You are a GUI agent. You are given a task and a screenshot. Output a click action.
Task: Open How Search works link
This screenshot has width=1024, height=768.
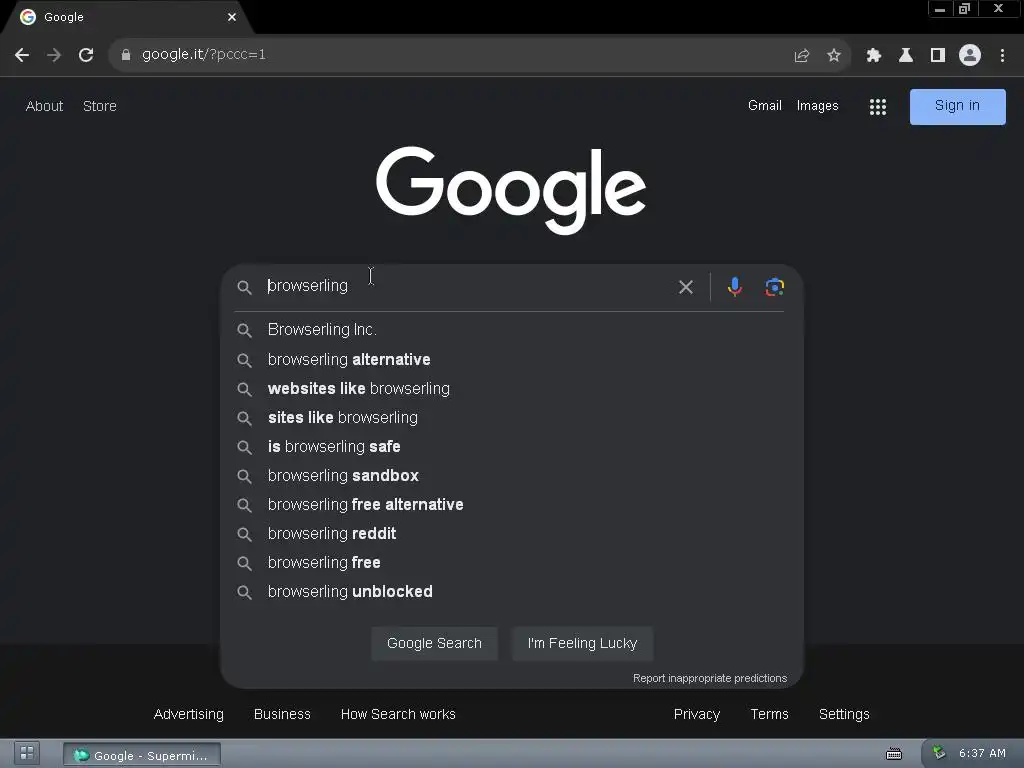(x=398, y=714)
